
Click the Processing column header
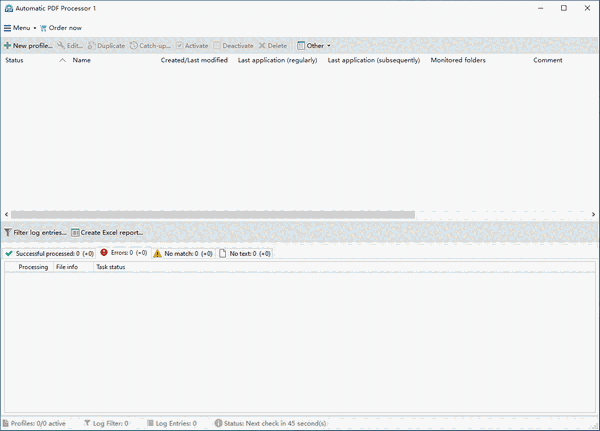pyautogui.click(x=33, y=267)
